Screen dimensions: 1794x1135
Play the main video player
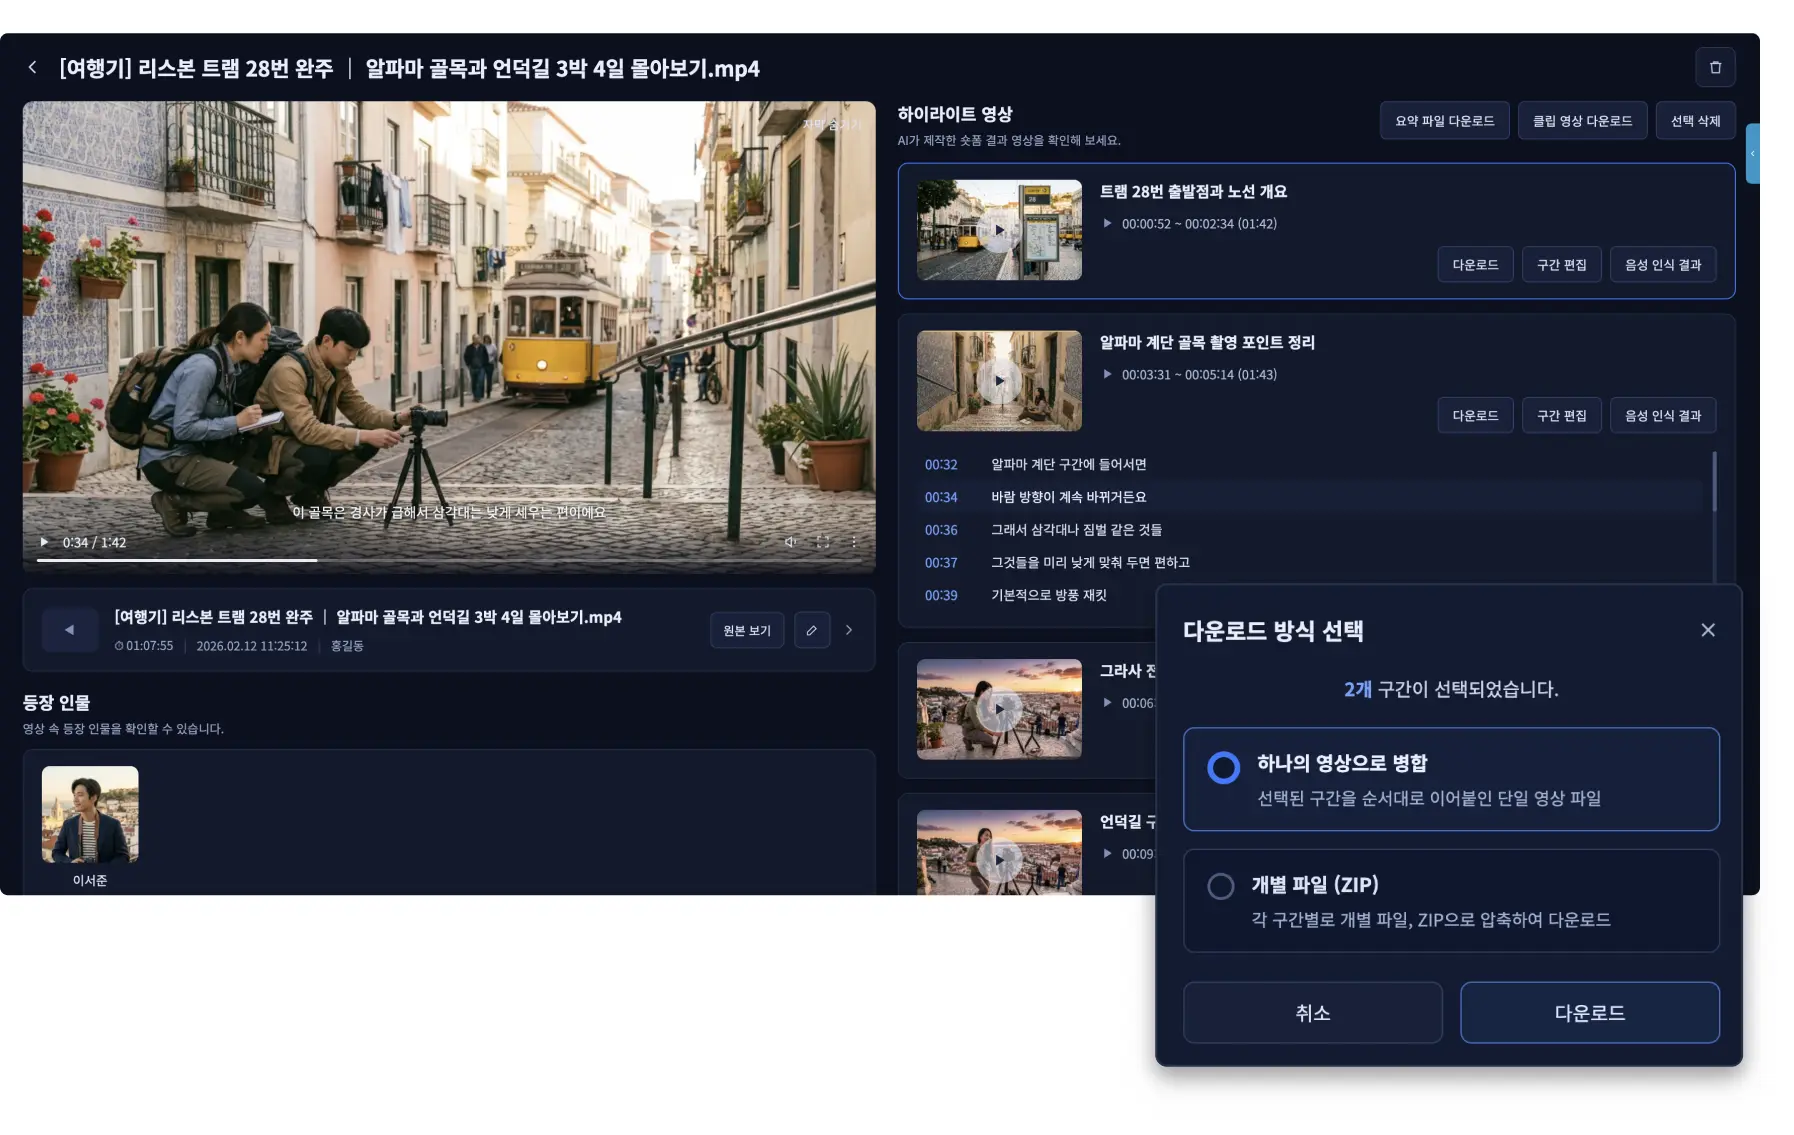[x=44, y=542]
